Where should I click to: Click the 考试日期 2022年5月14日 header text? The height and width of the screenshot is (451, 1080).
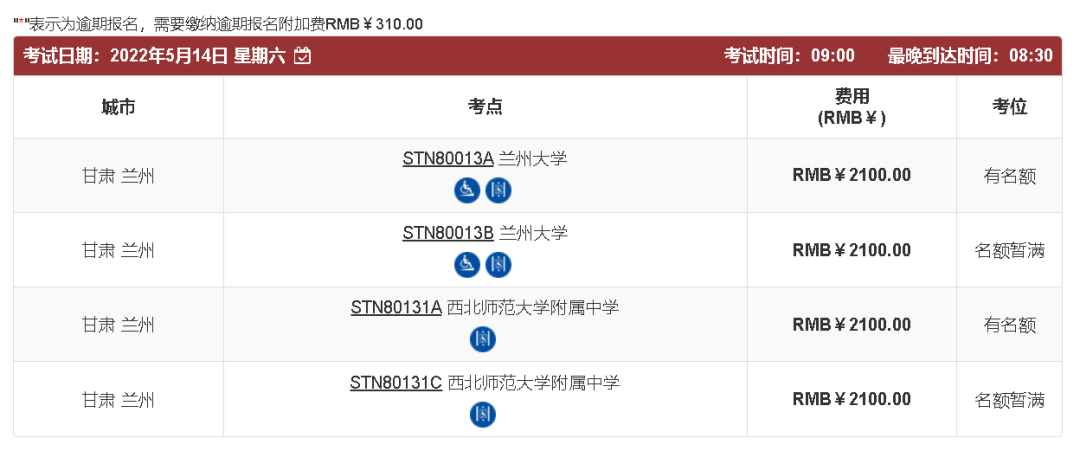[155, 56]
